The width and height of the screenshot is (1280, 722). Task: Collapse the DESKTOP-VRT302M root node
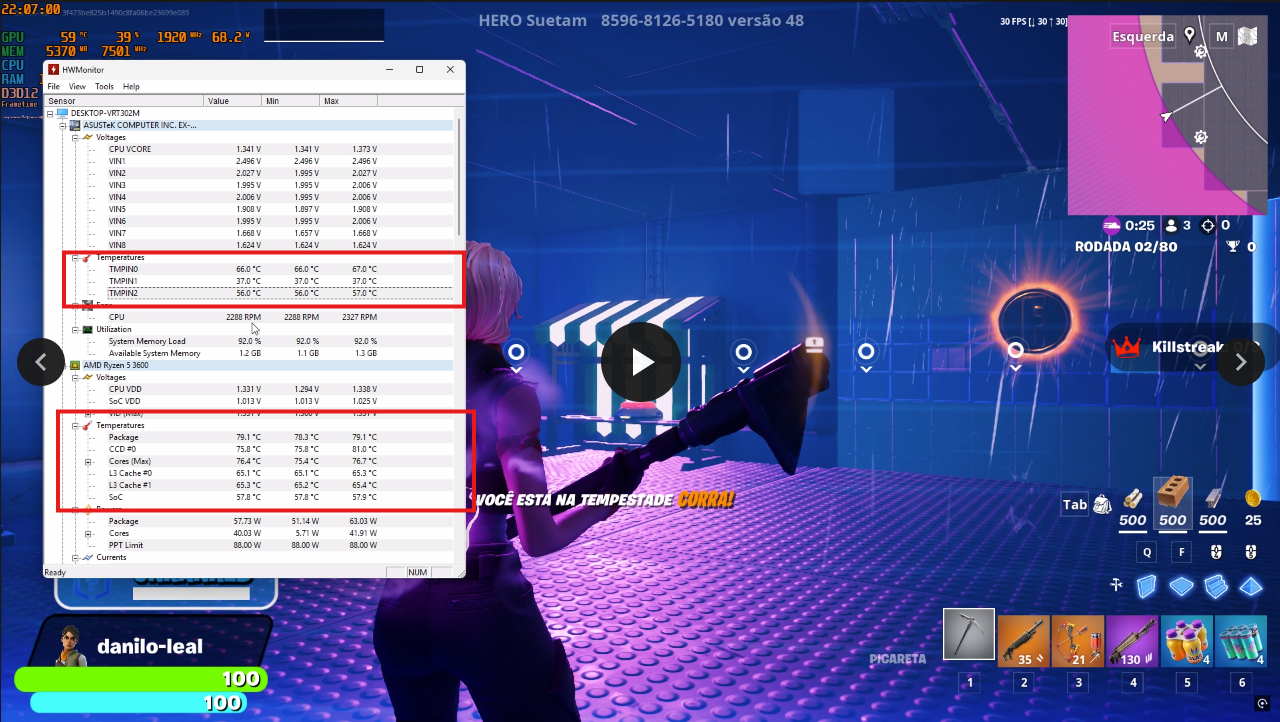(51, 113)
